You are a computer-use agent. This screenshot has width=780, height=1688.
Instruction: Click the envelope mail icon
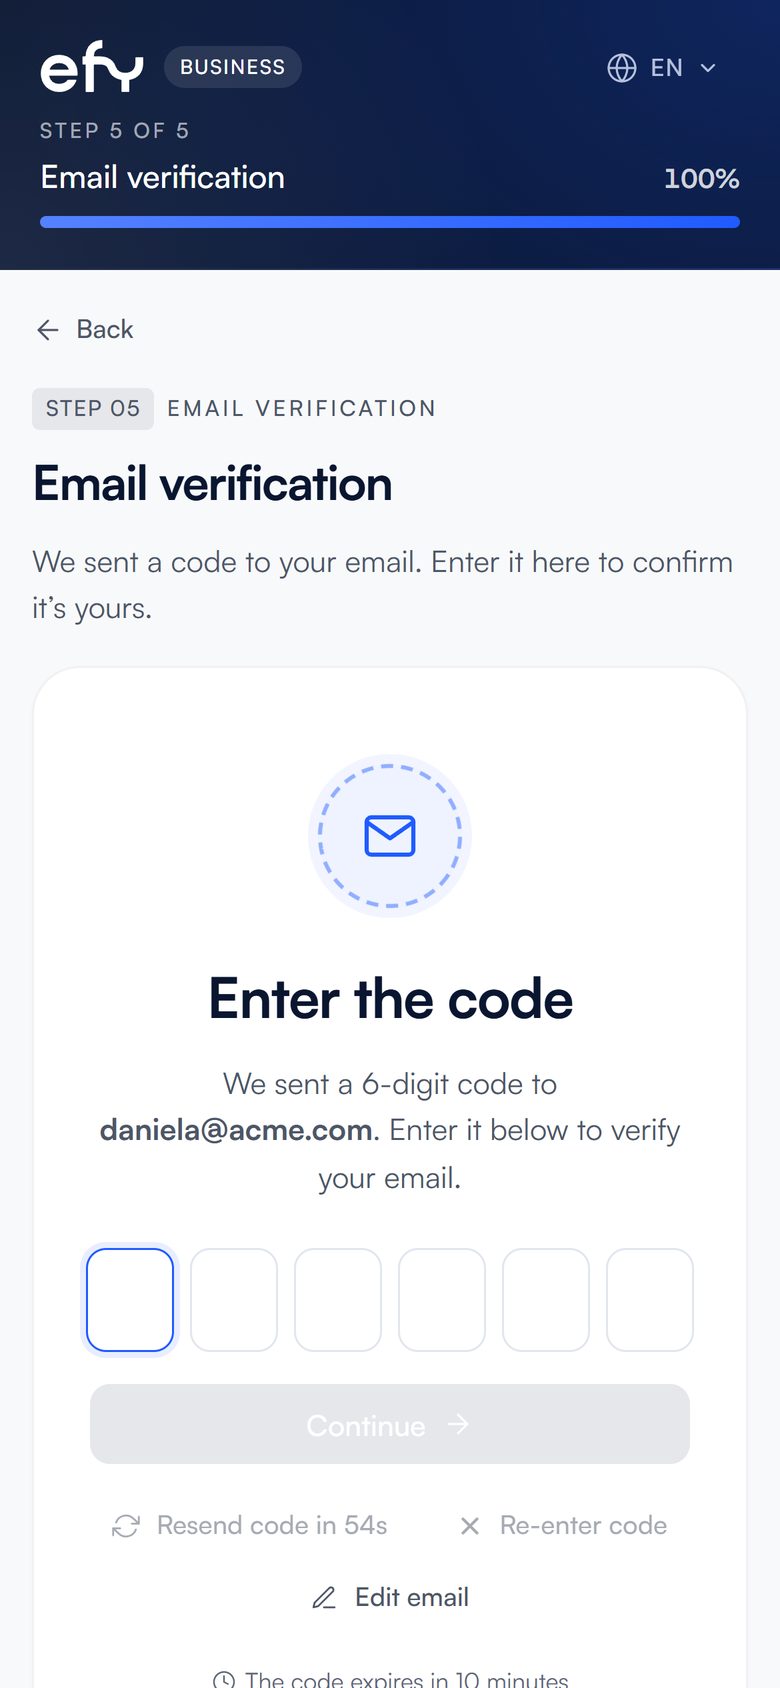point(390,836)
